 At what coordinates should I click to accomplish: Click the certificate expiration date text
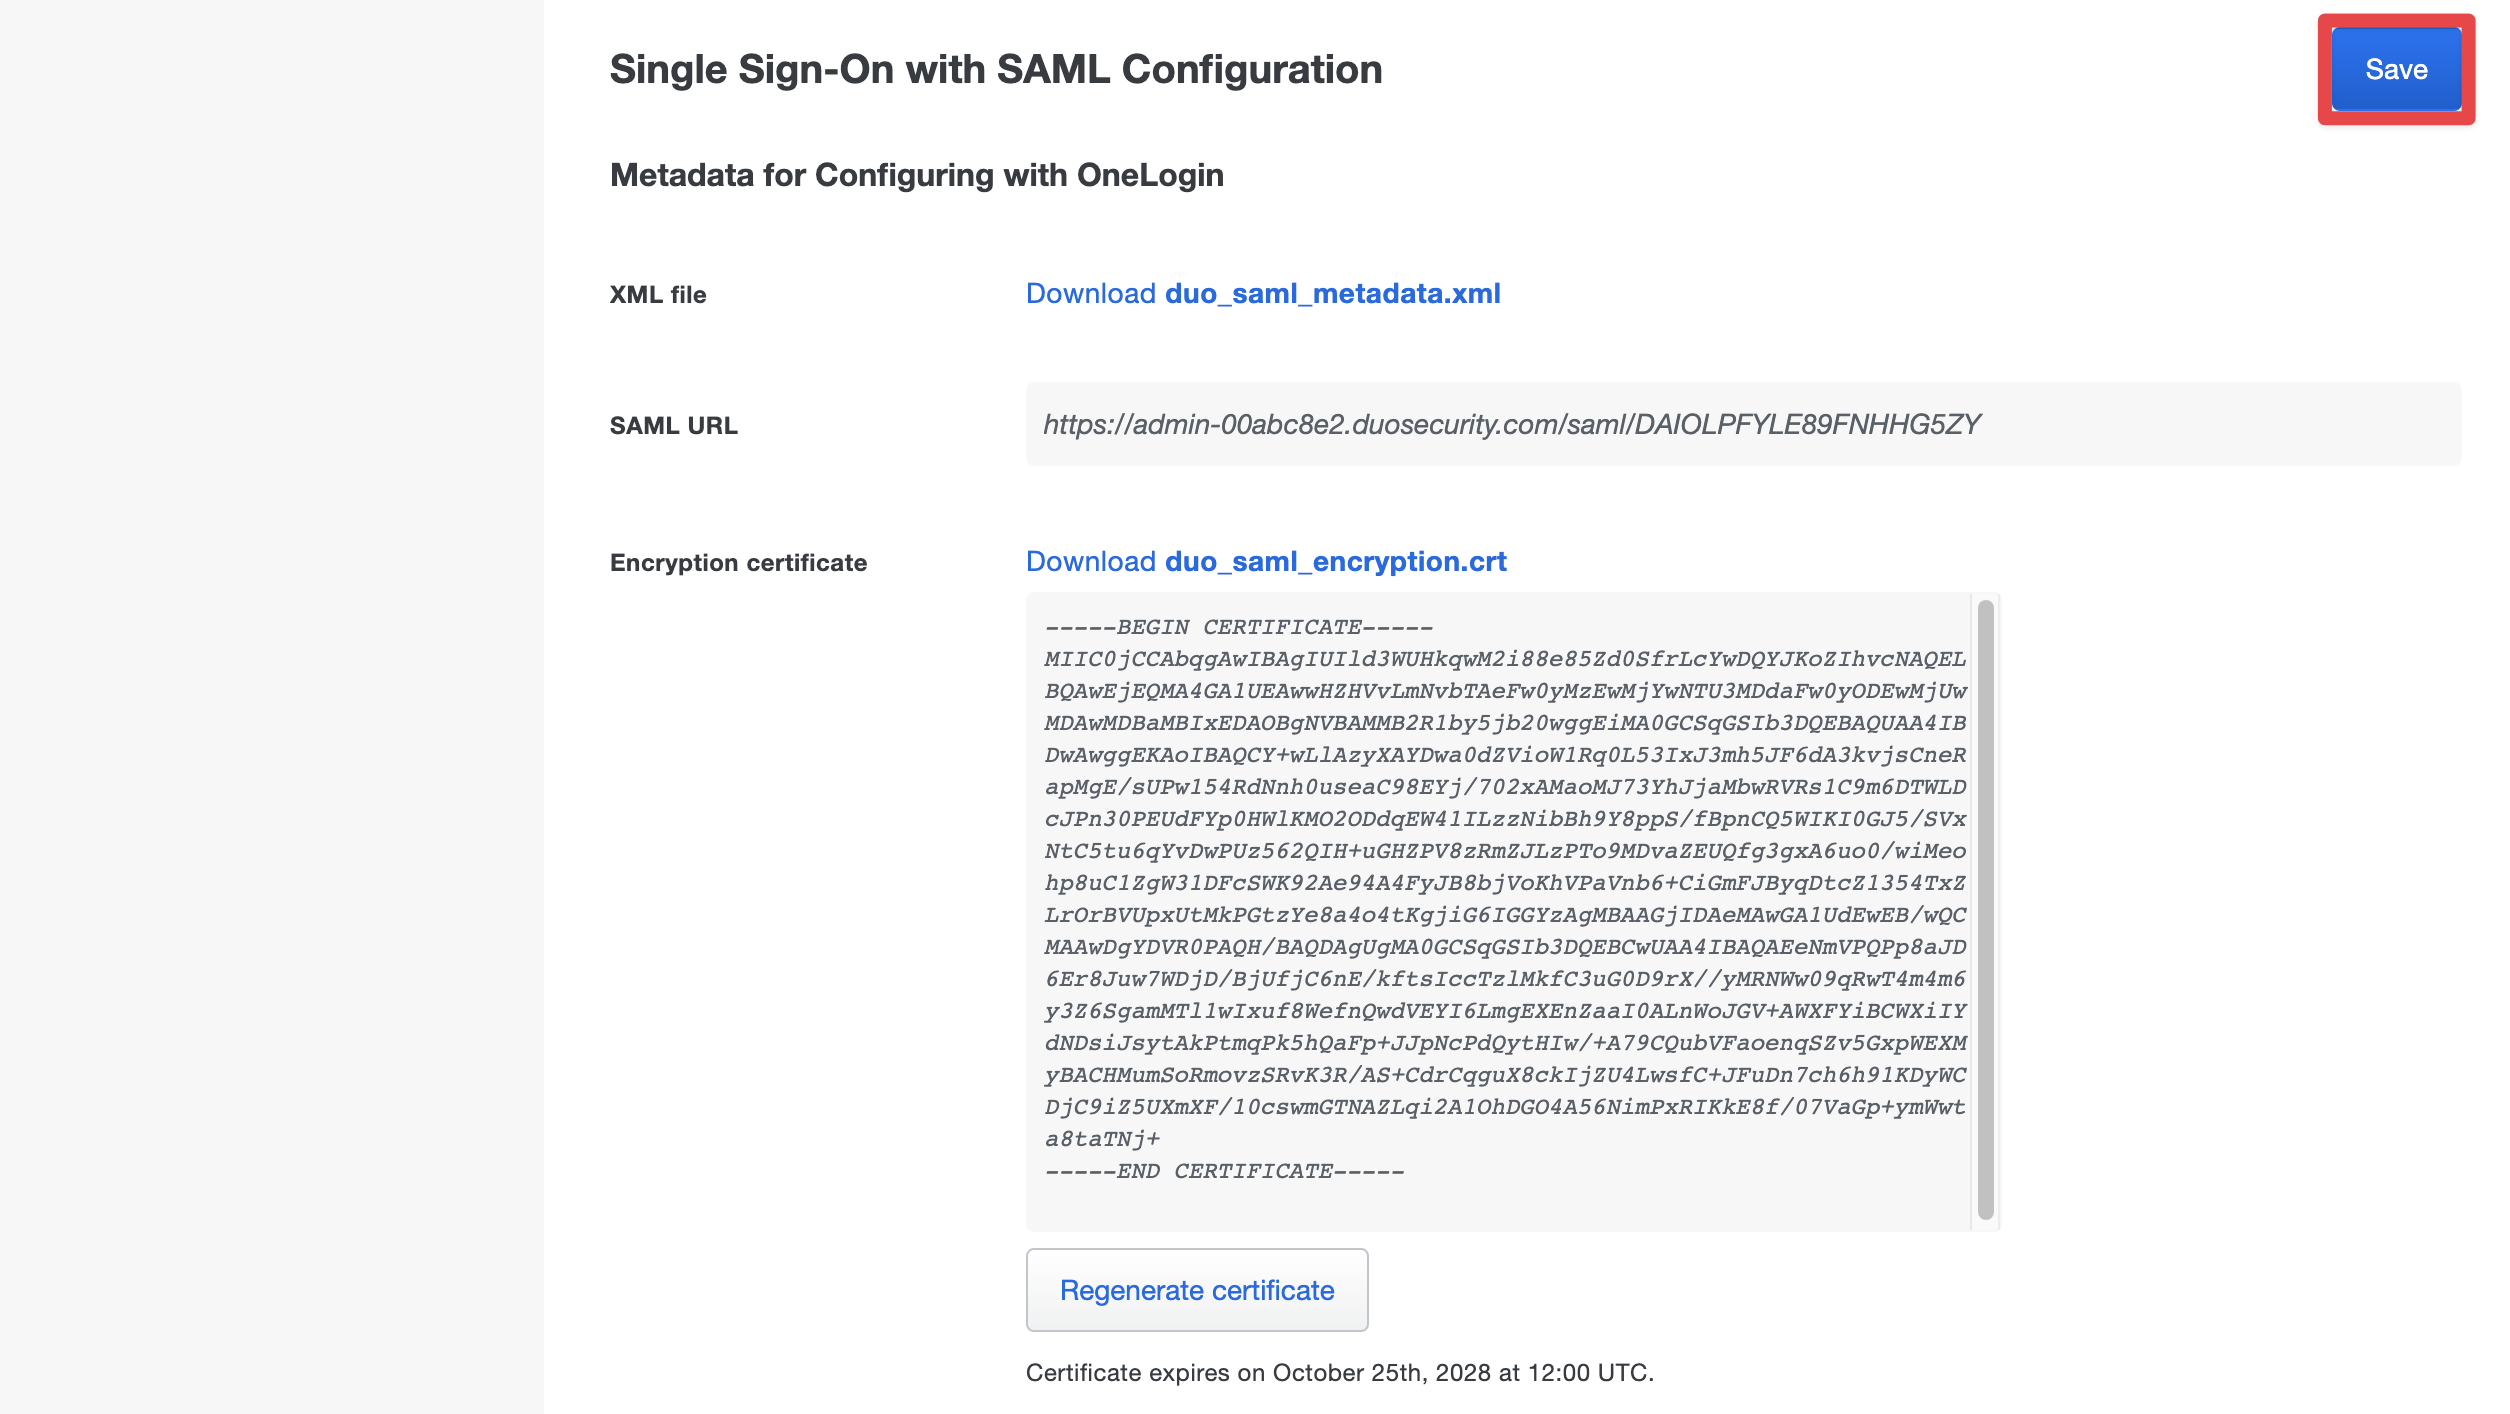tap(1339, 1373)
